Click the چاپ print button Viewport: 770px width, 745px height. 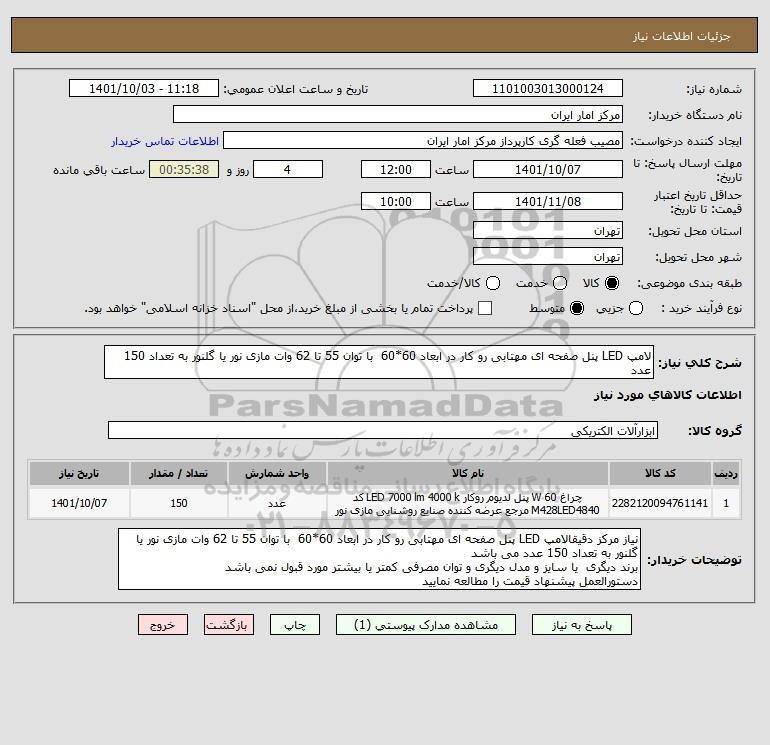pyautogui.click(x=295, y=625)
